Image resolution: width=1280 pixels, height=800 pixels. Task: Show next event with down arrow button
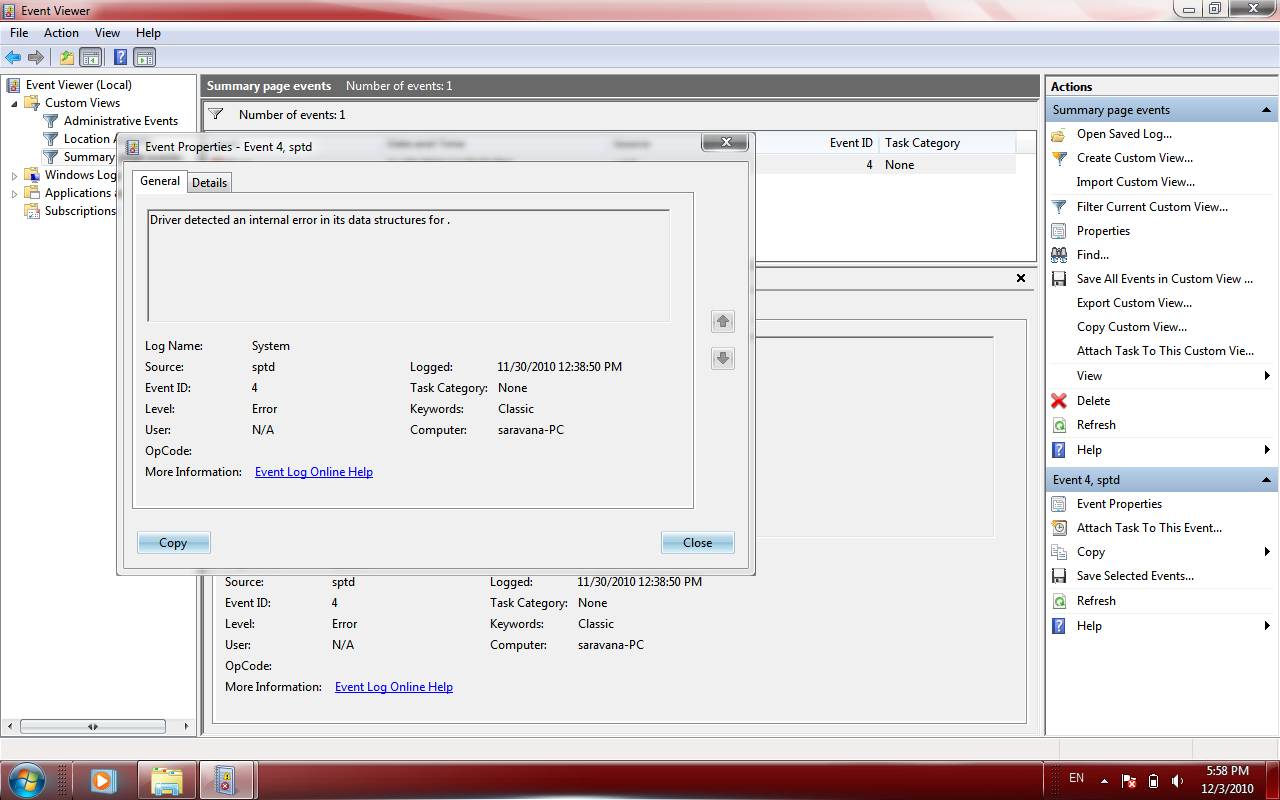click(723, 358)
